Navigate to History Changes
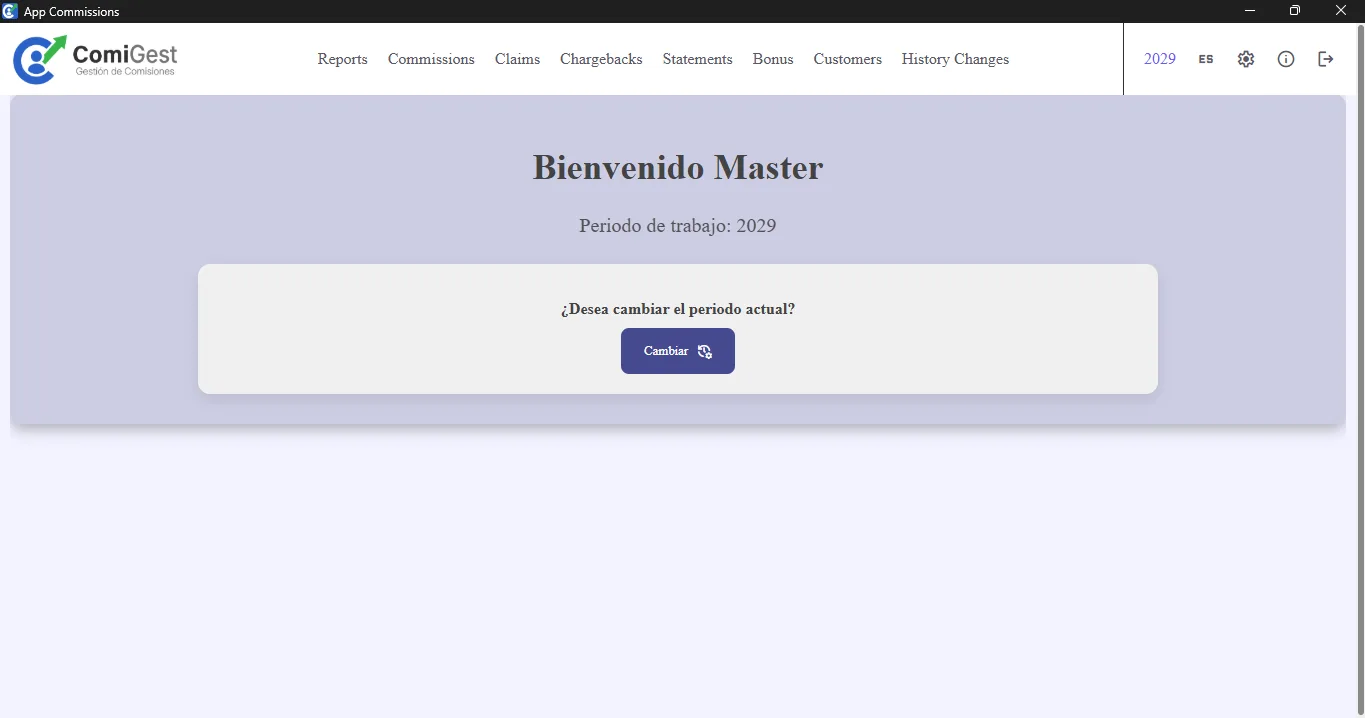 (x=955, y=59)
